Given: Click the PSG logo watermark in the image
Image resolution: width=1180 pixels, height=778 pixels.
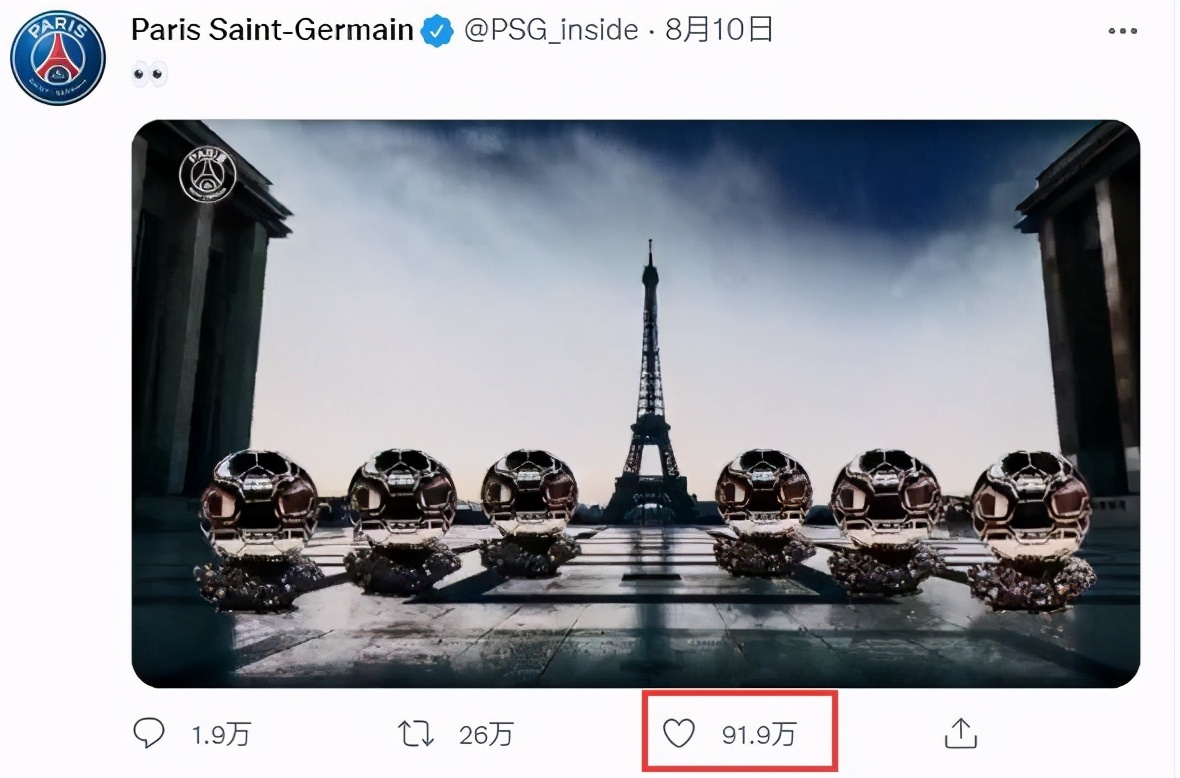Looking at the screenshot, I should point(207,173).
